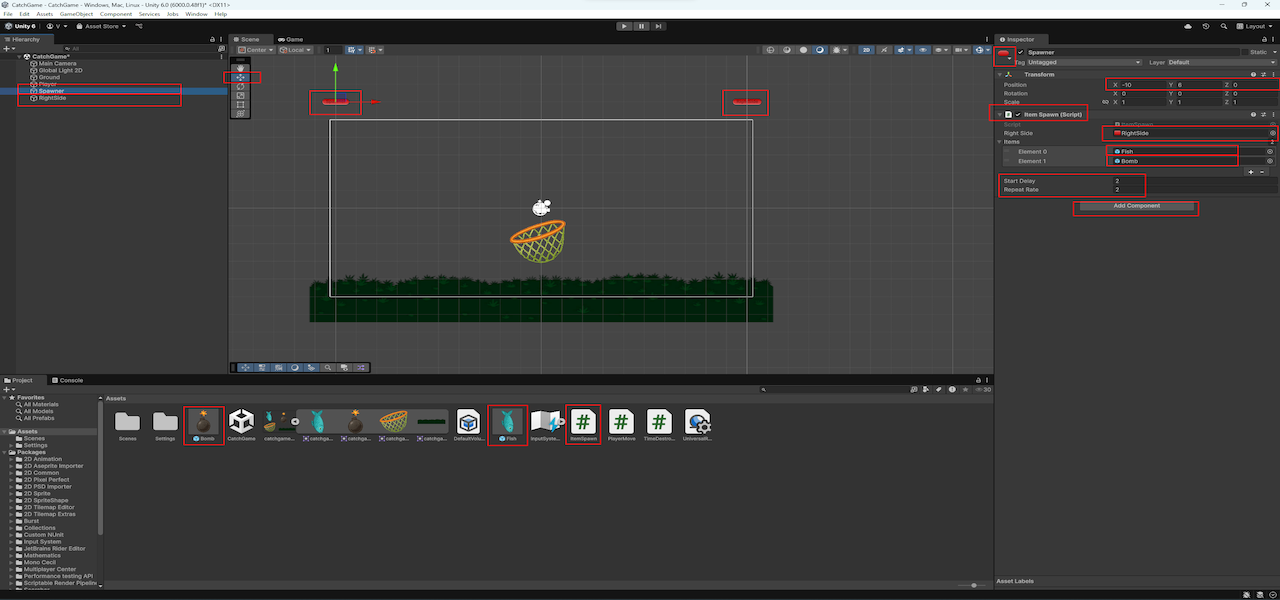Click the Add Component button

(1136, 206)
